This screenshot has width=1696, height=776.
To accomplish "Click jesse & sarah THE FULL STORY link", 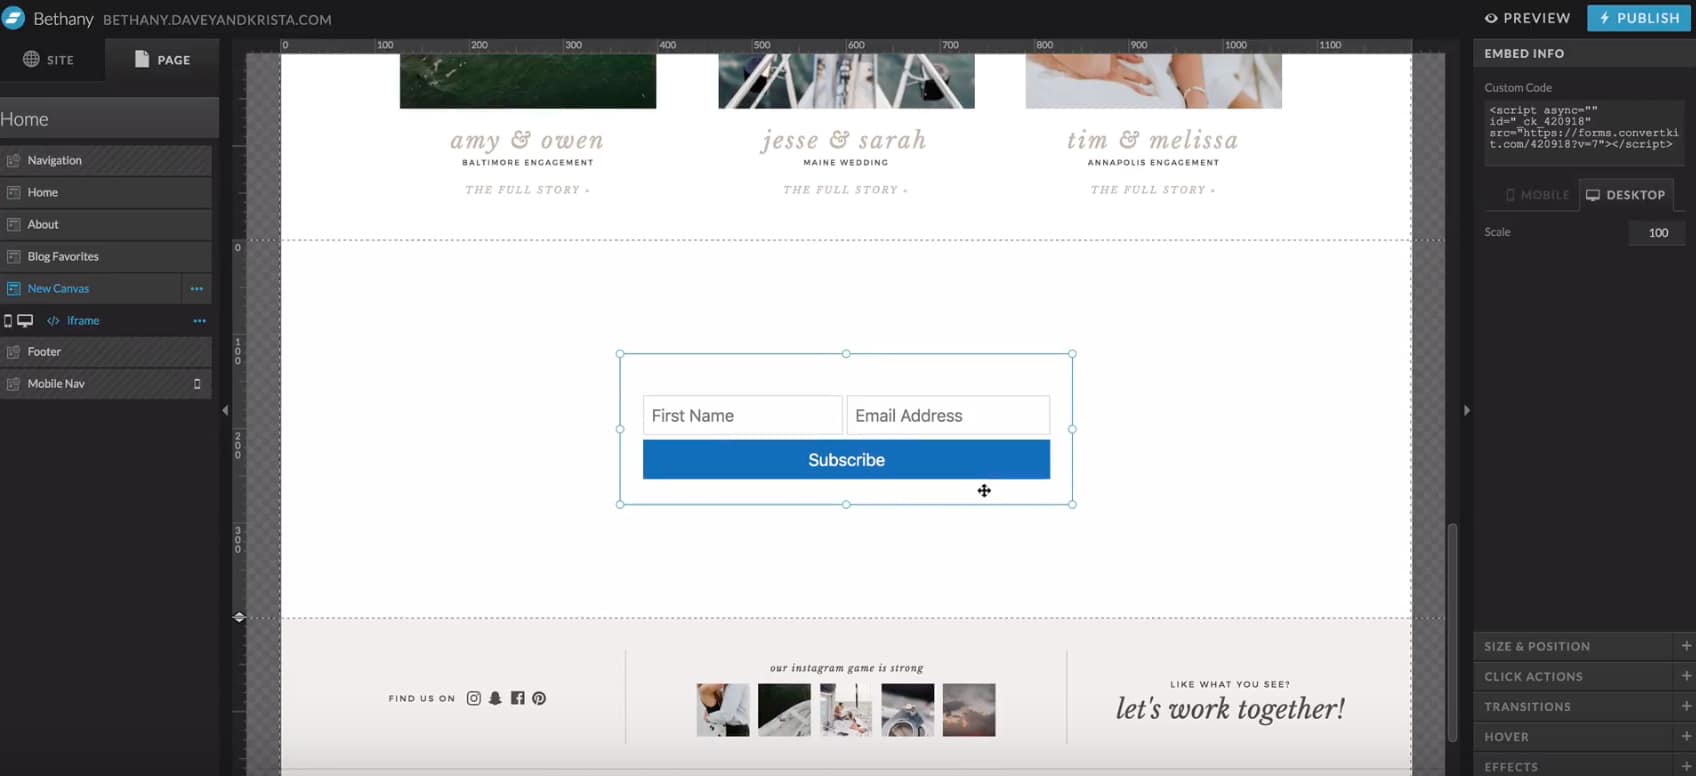I will point(846,190).
